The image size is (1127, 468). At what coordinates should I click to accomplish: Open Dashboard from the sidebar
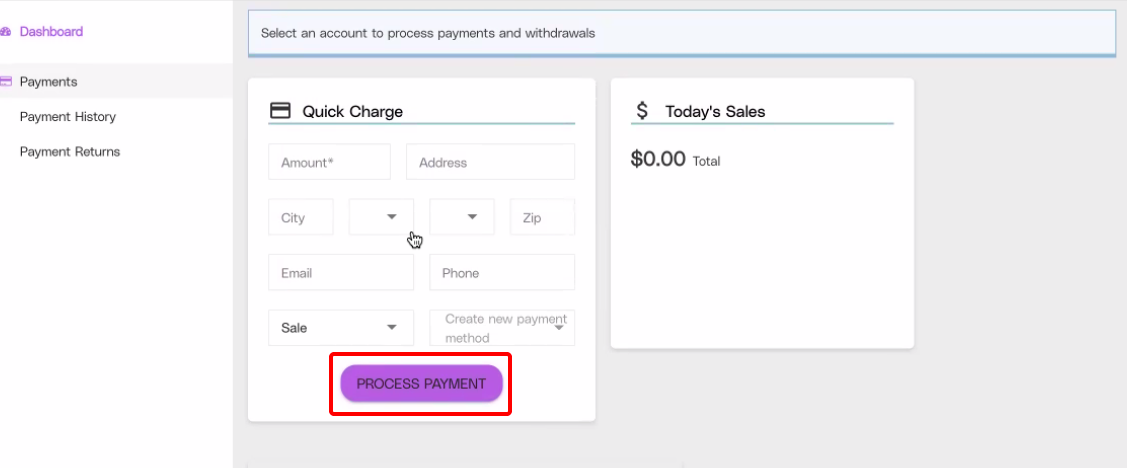click(51, 32)
